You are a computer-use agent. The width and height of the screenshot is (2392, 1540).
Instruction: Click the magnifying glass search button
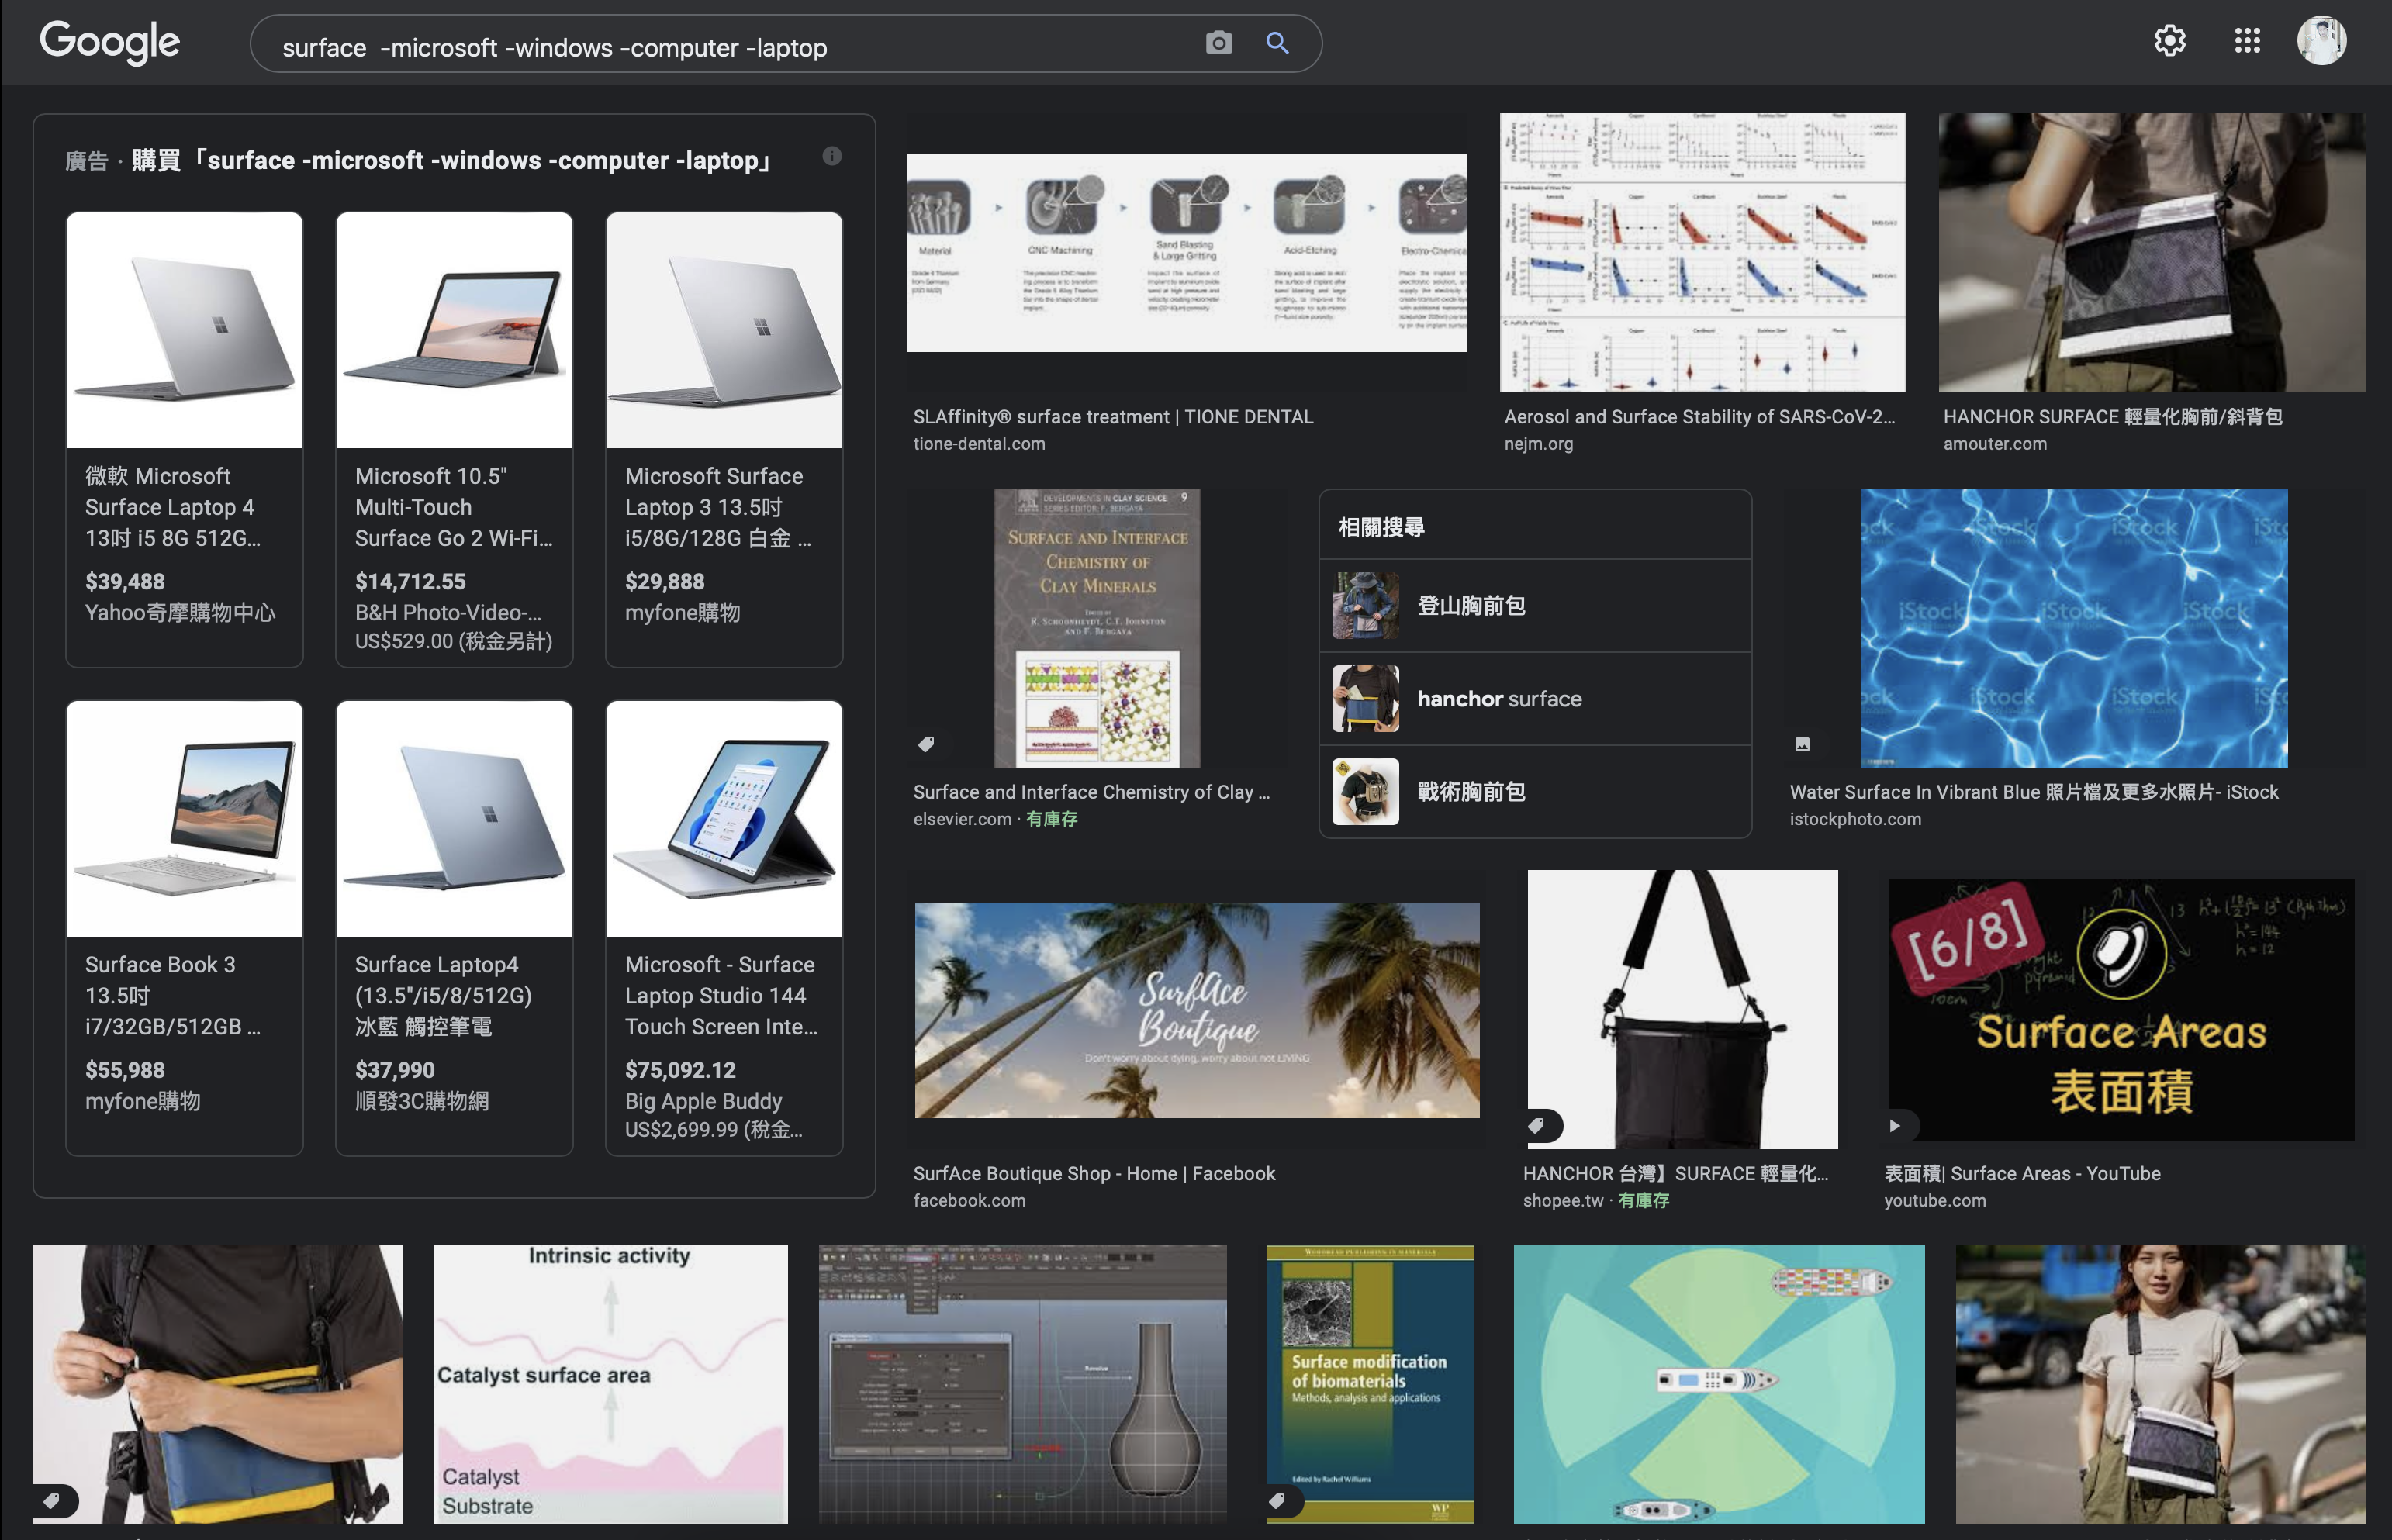[1277, 43]
